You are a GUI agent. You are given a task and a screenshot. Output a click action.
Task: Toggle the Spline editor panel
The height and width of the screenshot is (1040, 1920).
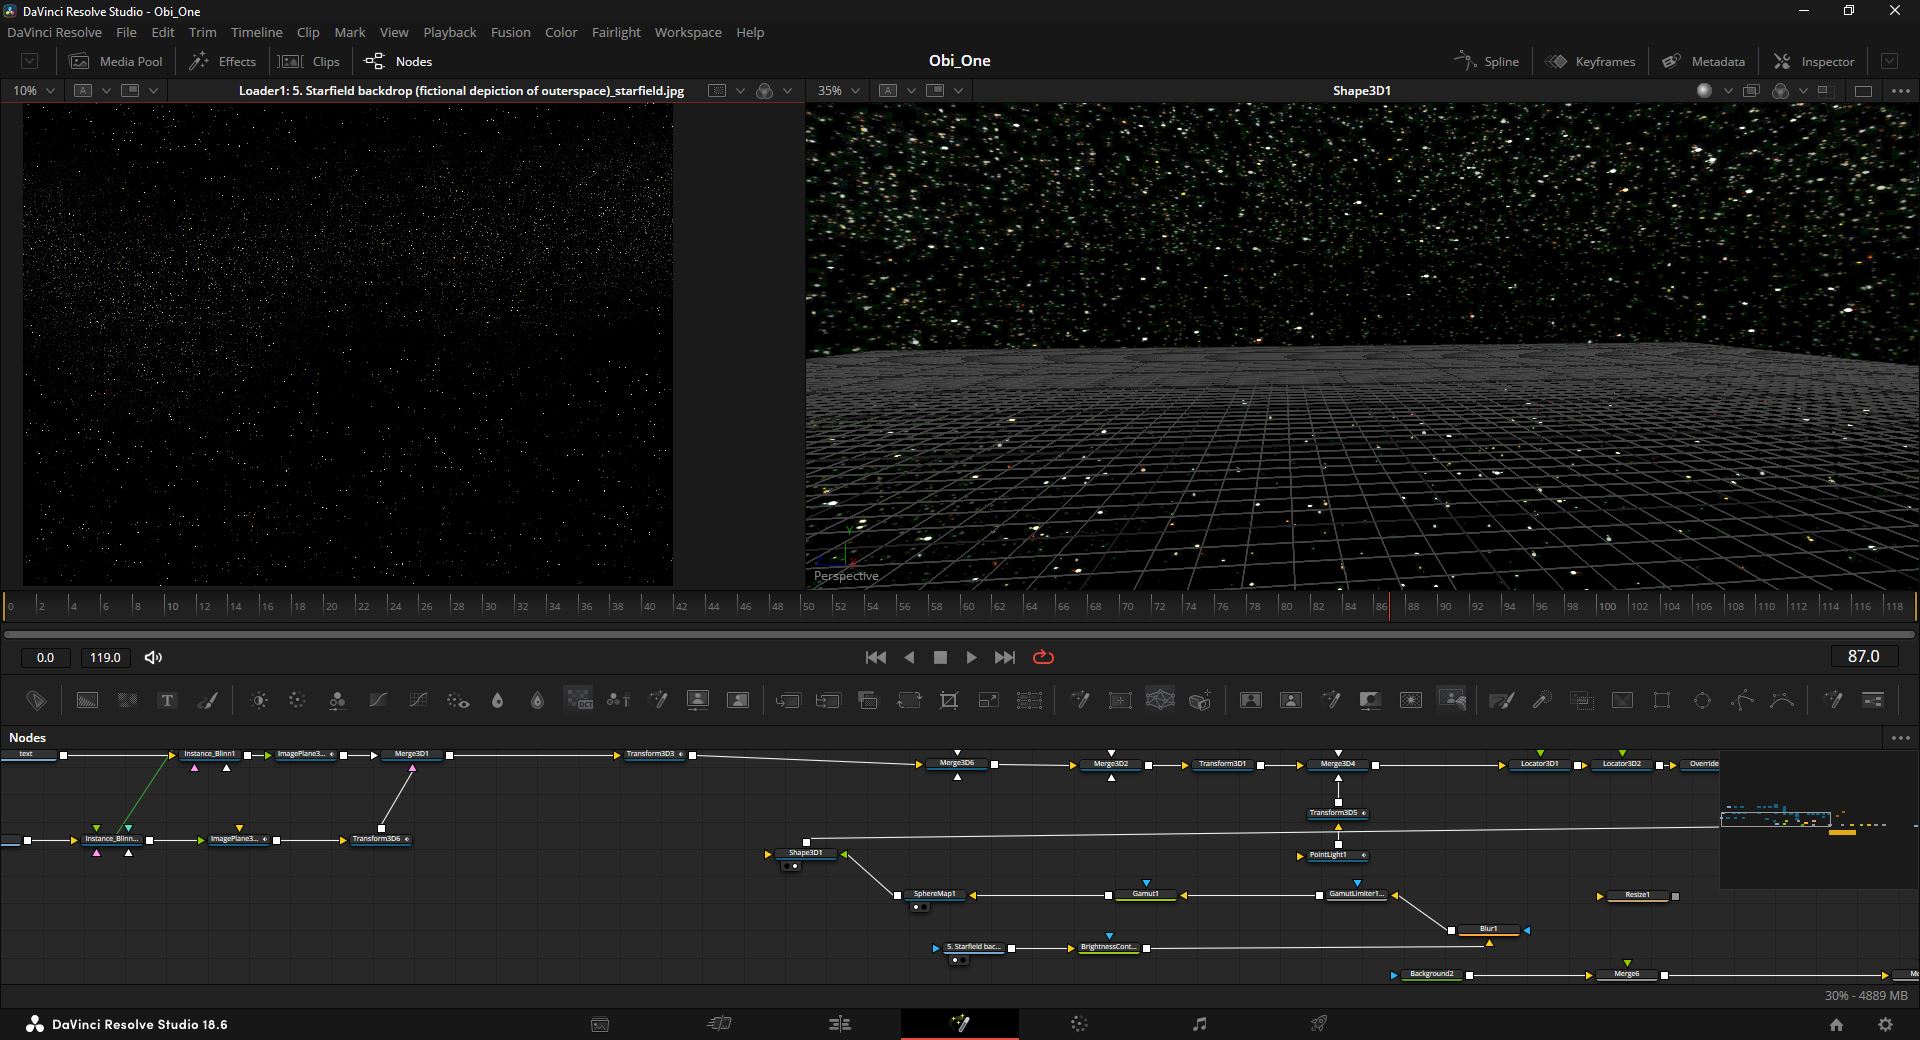click(x=1486, y=61)
